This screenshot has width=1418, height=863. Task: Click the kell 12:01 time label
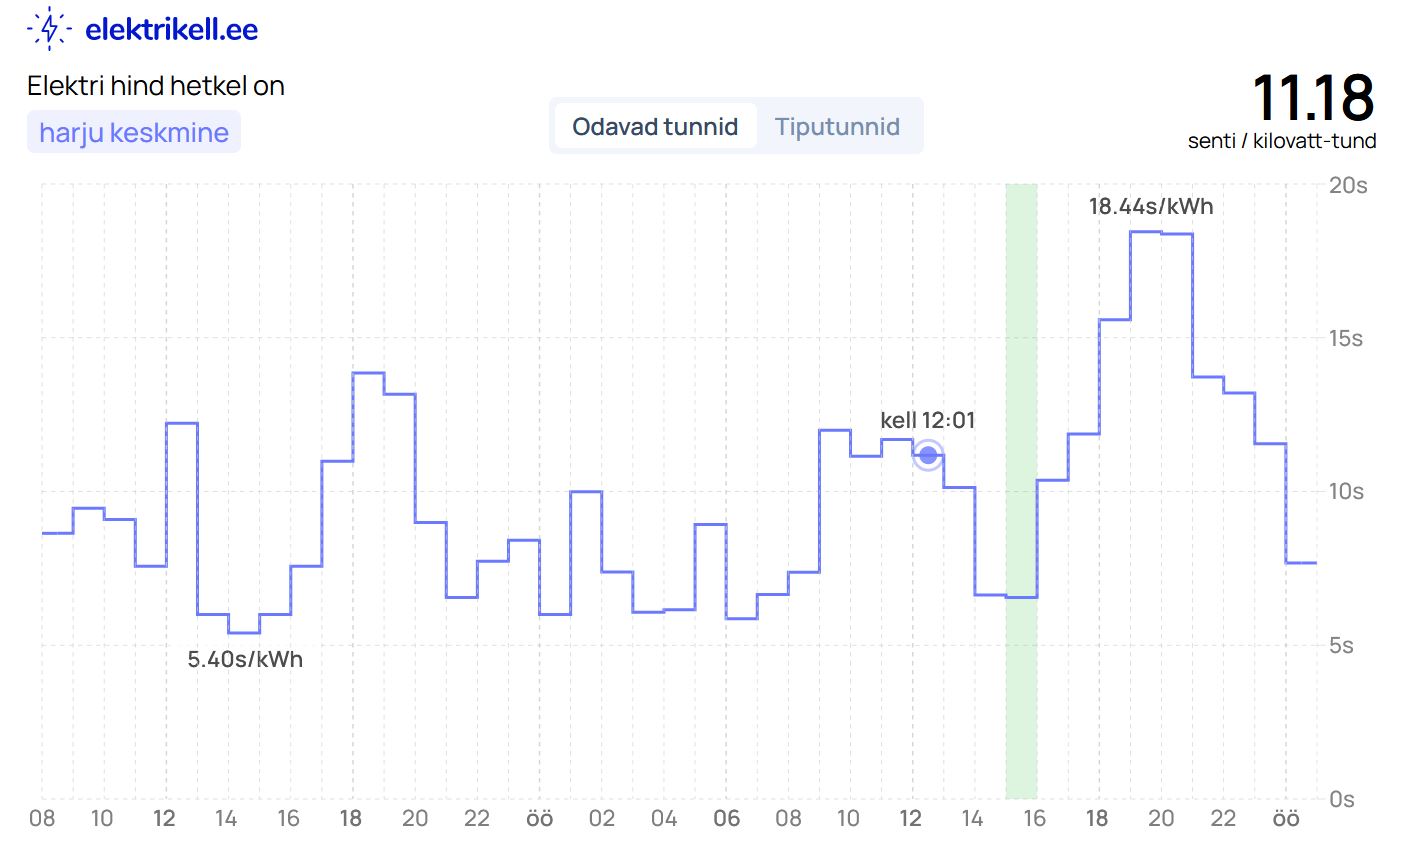[927, 421]
